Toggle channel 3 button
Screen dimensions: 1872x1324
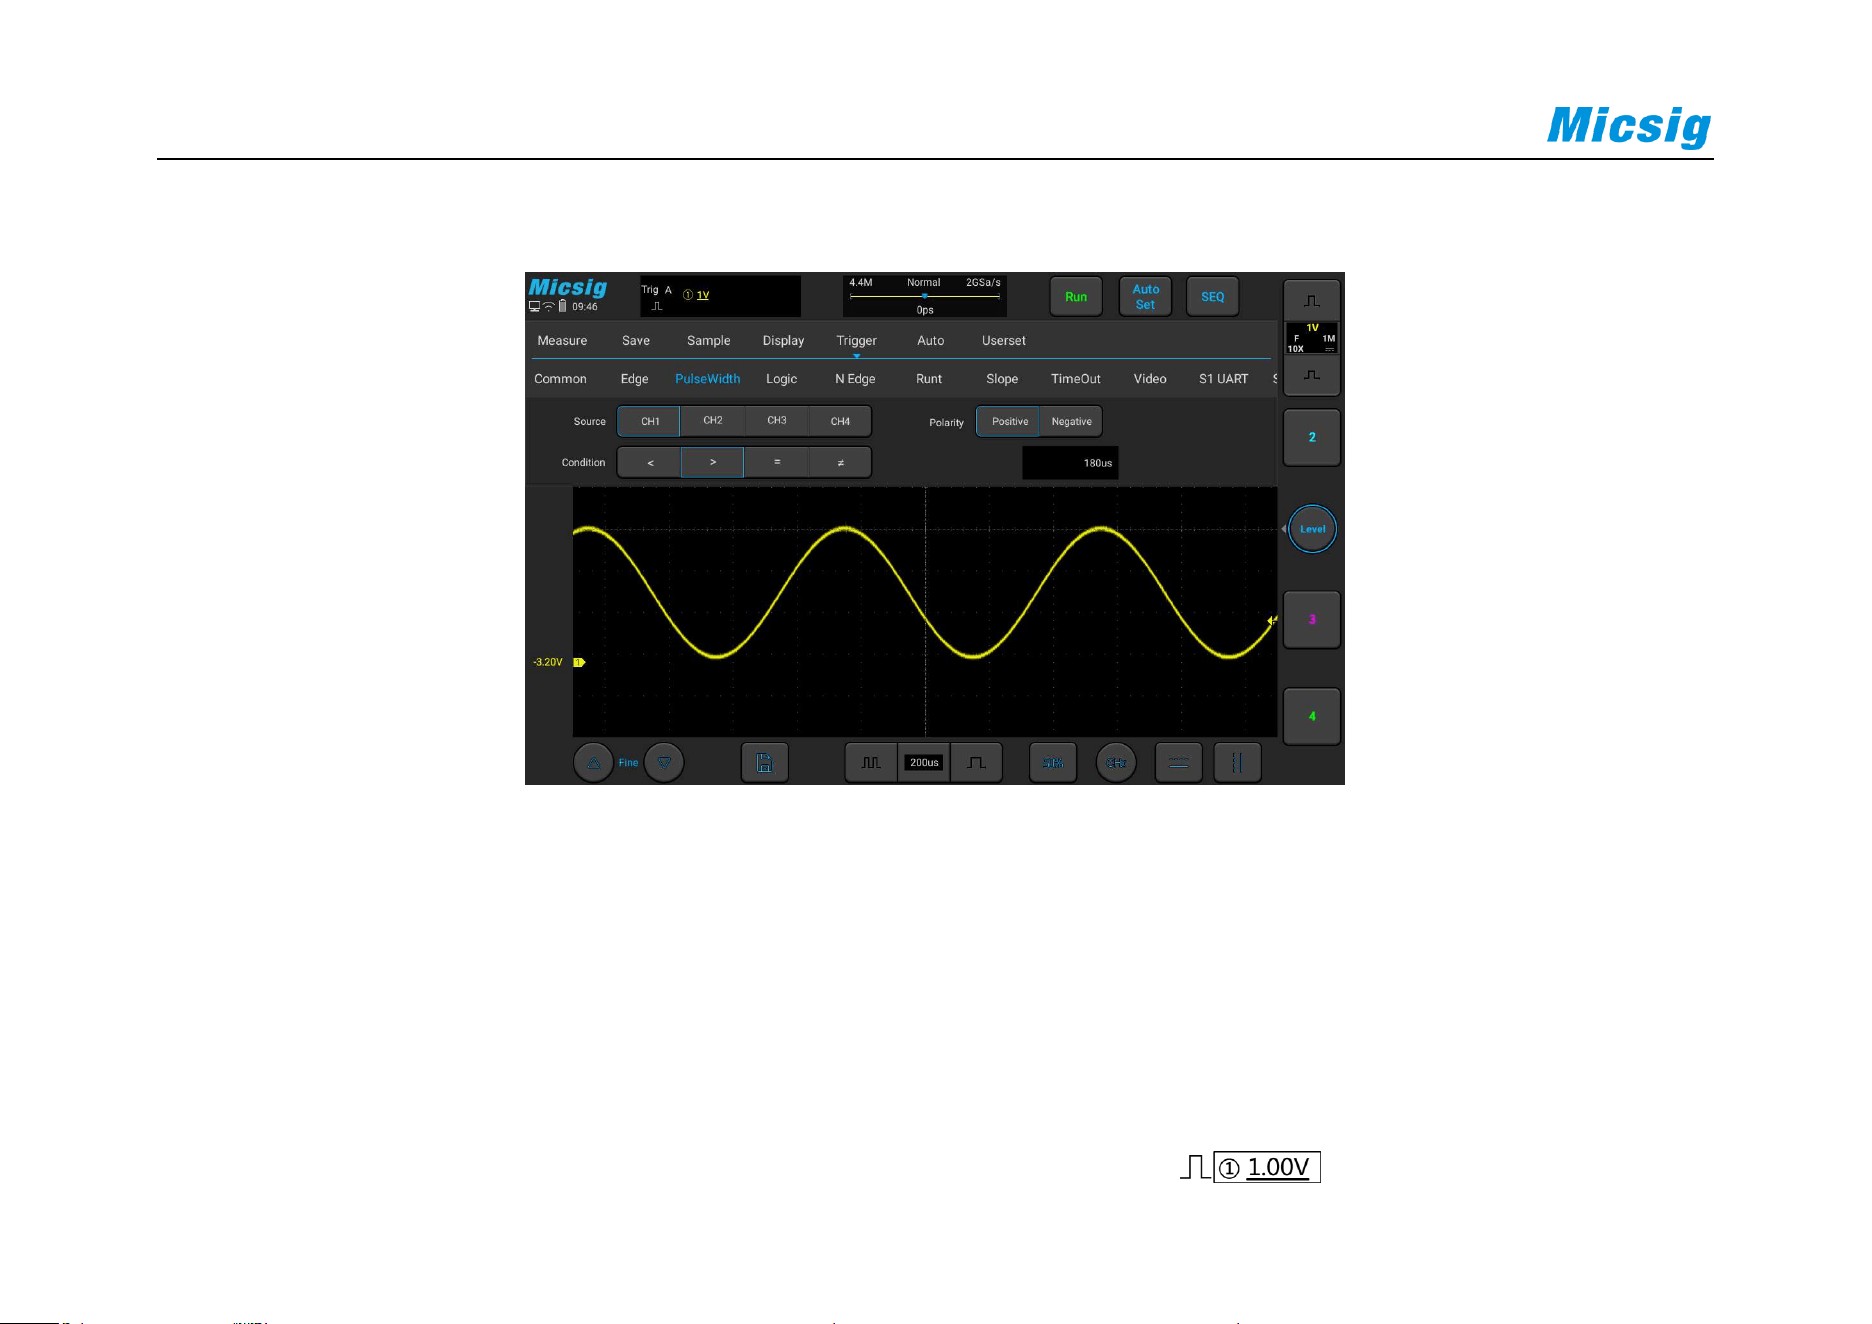1312,620
